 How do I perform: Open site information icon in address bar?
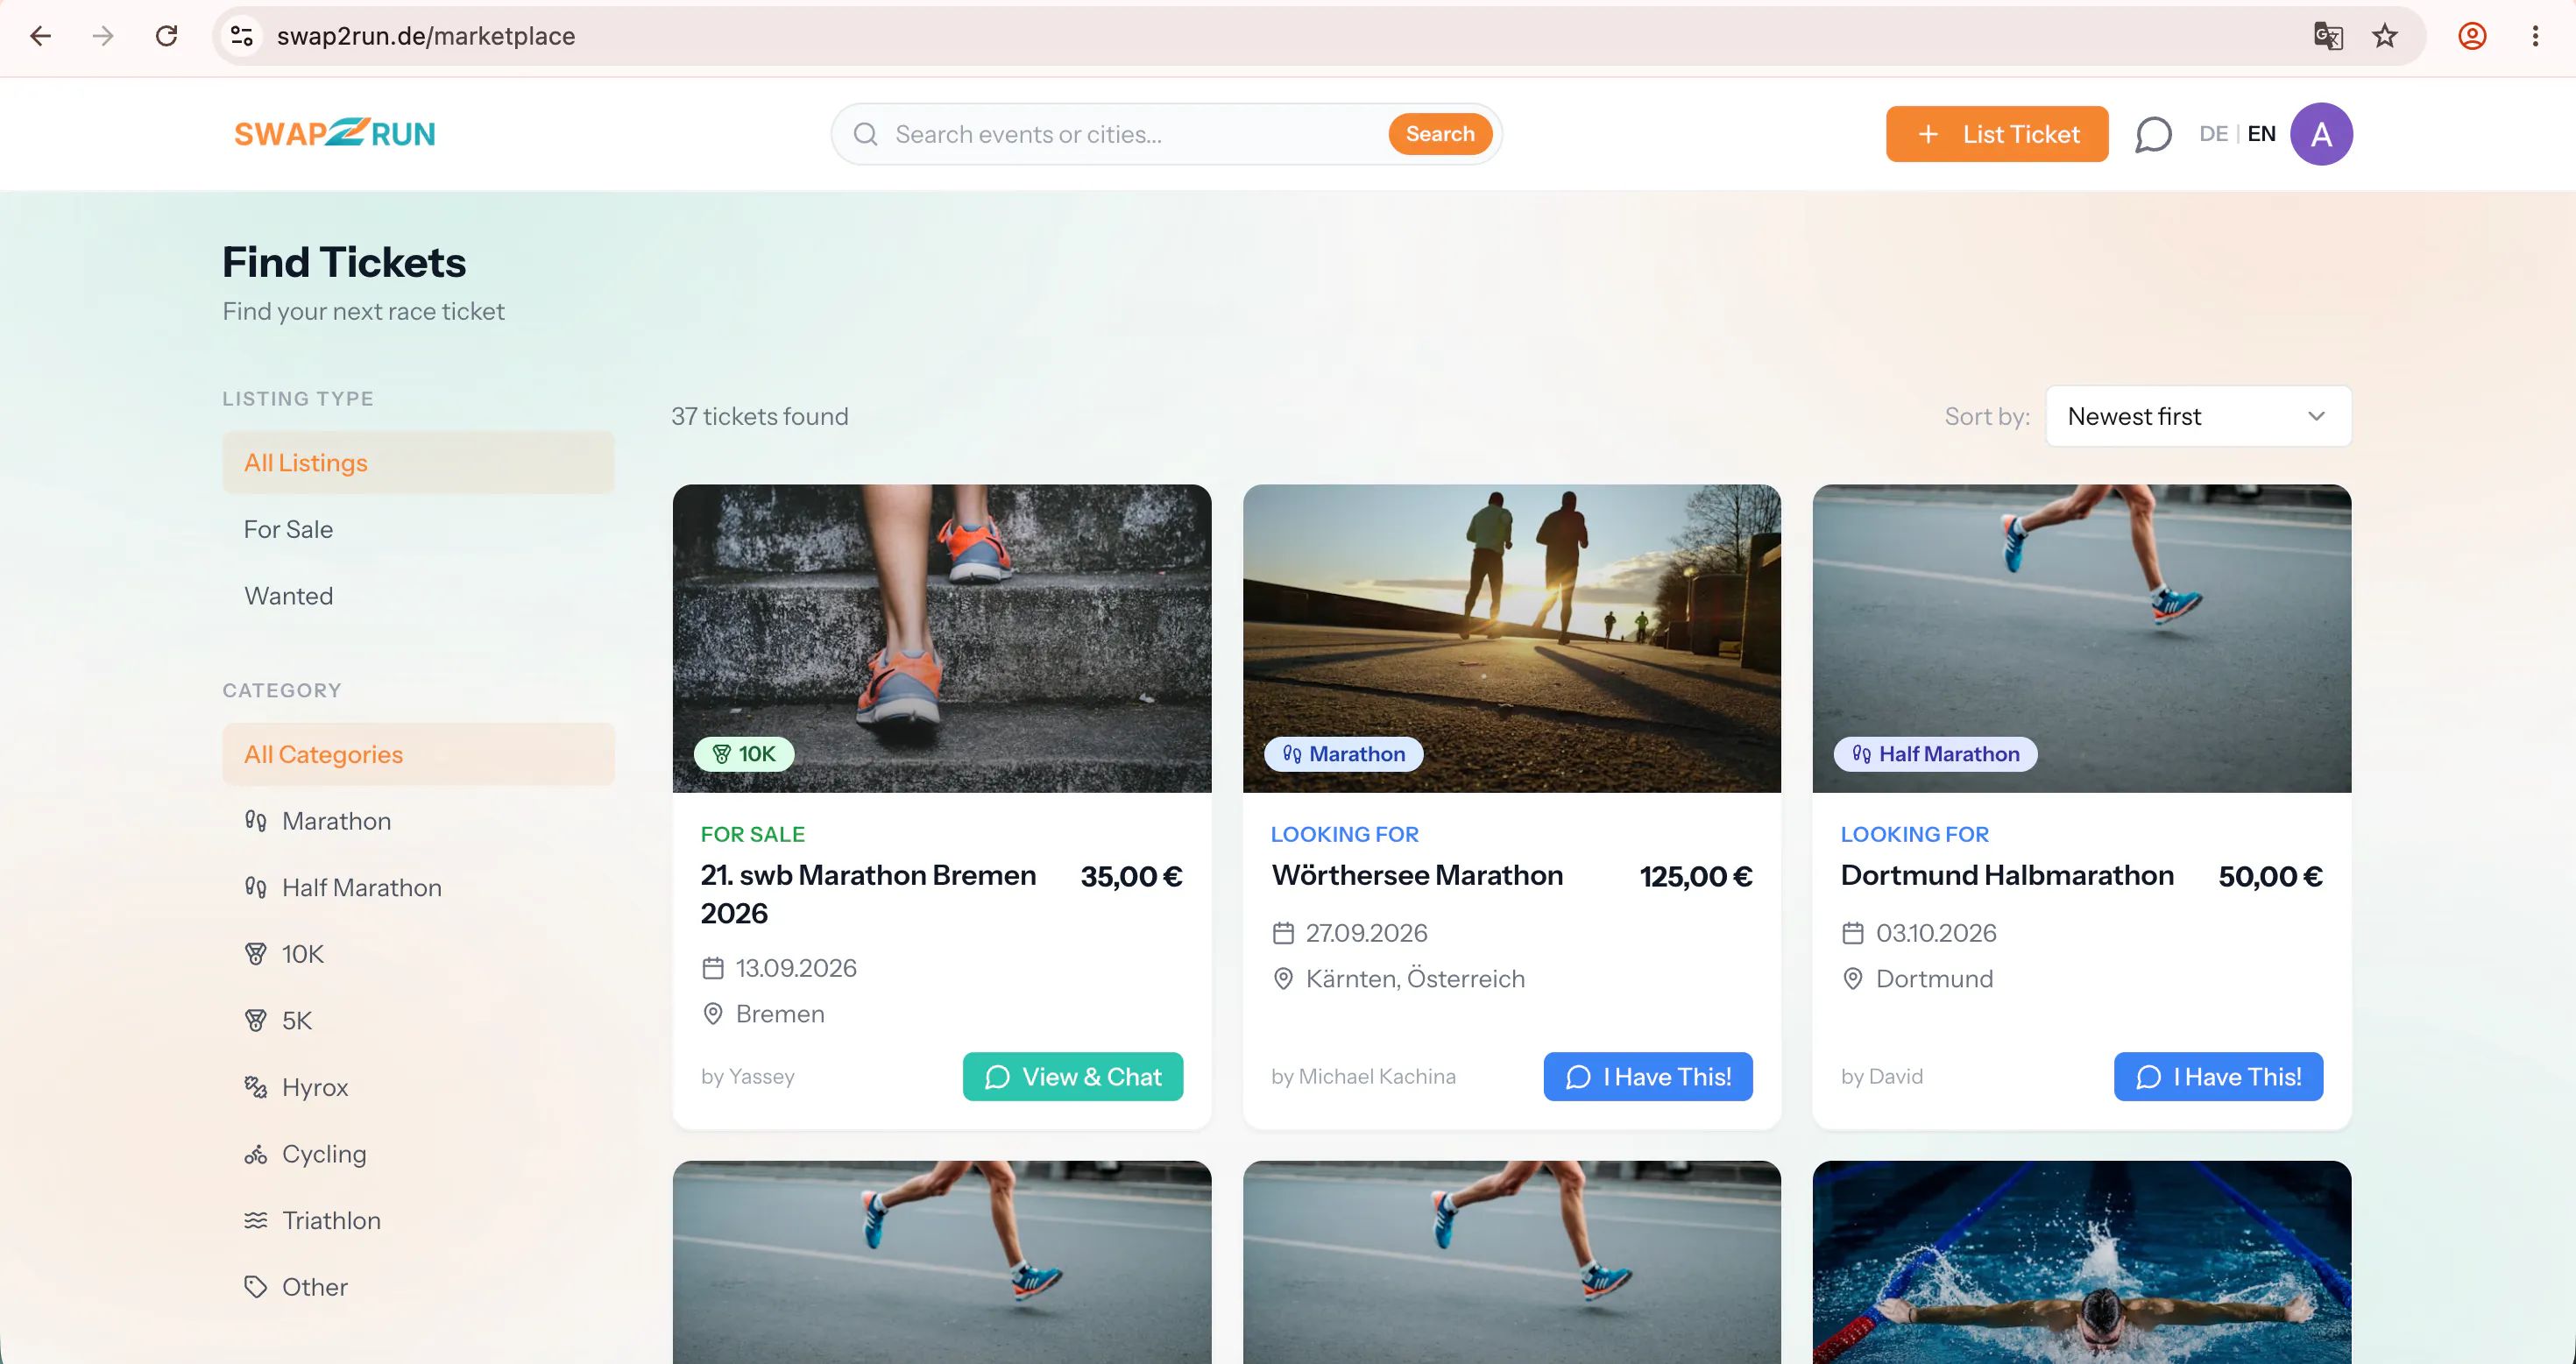[x=241, y=36]
